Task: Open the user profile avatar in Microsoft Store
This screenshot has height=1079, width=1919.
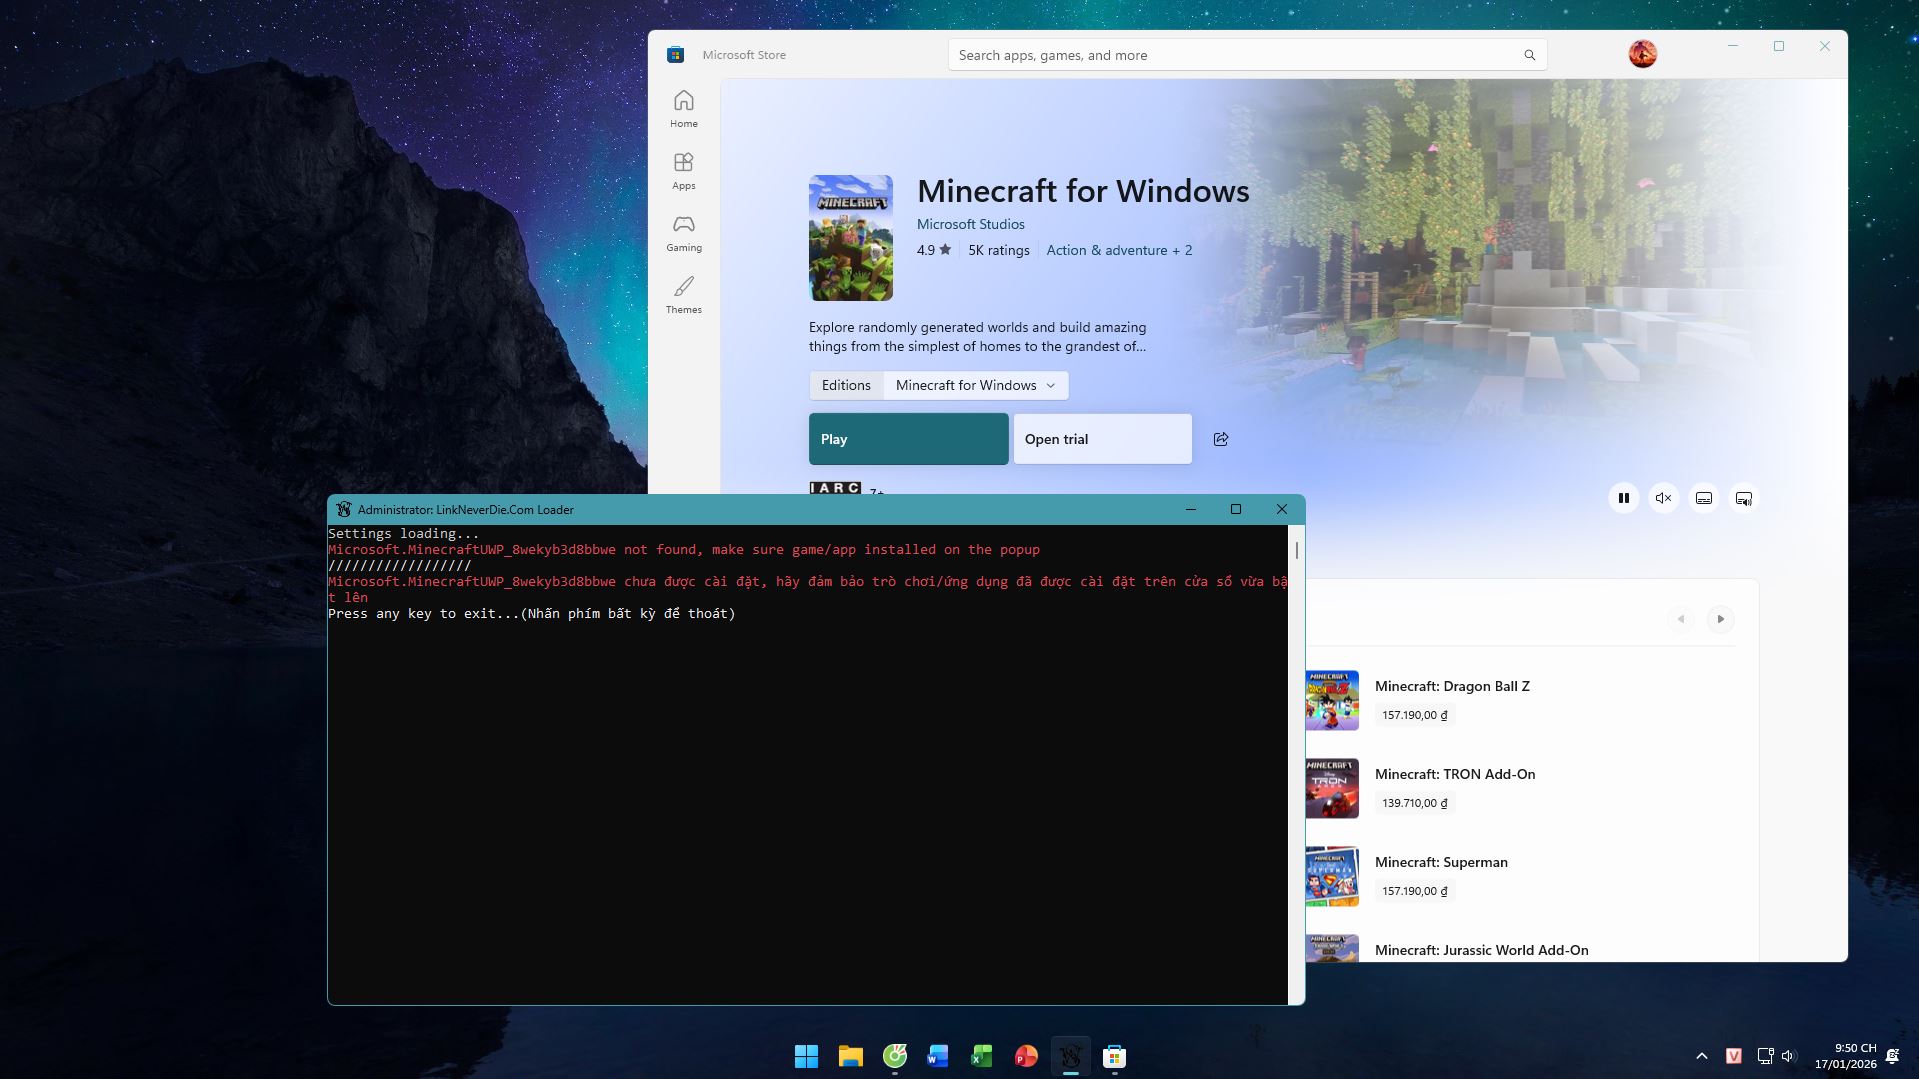Action: (x=1642, y=54)
